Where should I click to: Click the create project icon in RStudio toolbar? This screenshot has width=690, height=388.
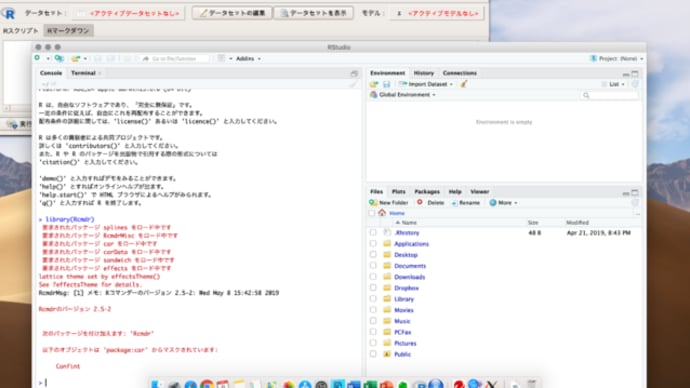click(x=59, y=58)
